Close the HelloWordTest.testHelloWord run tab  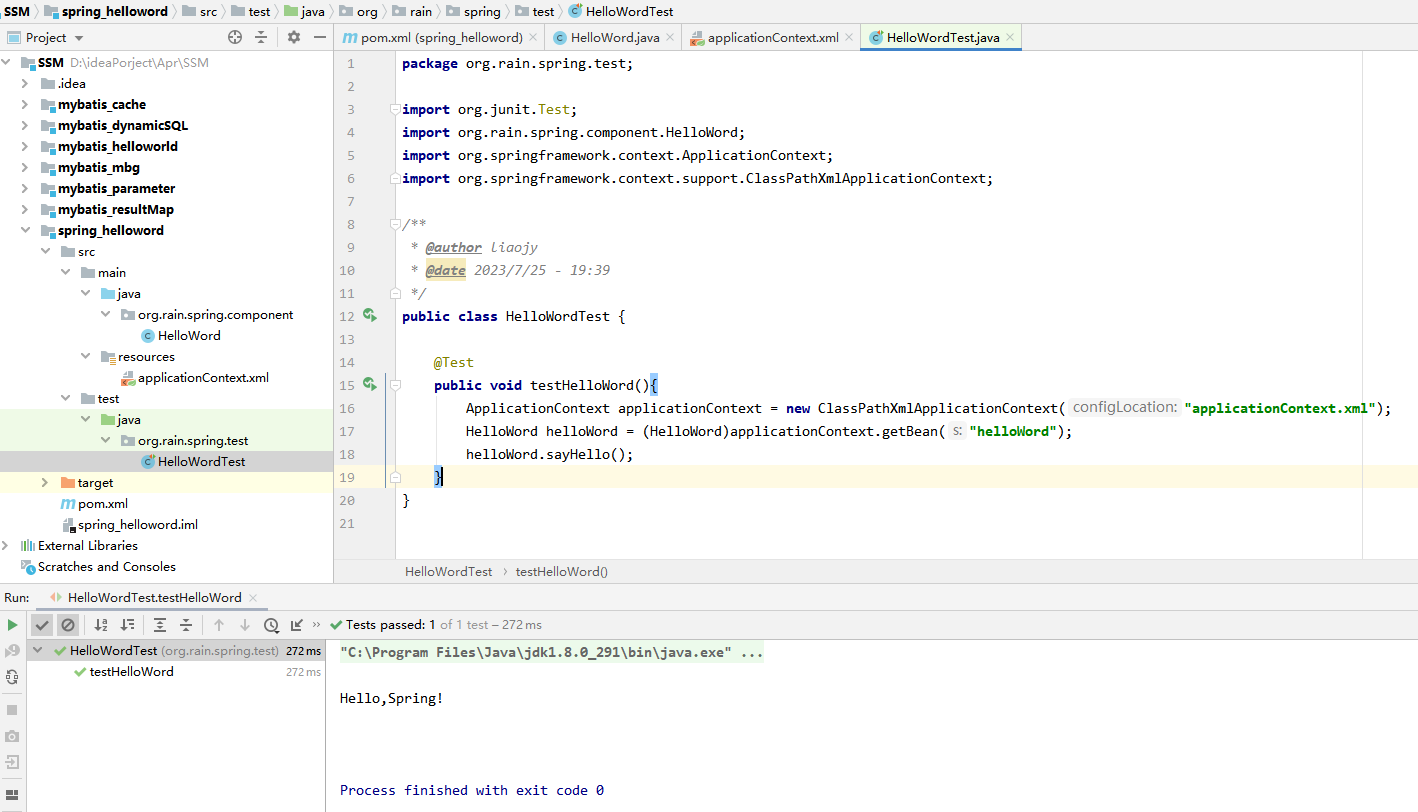click(254, 598)
